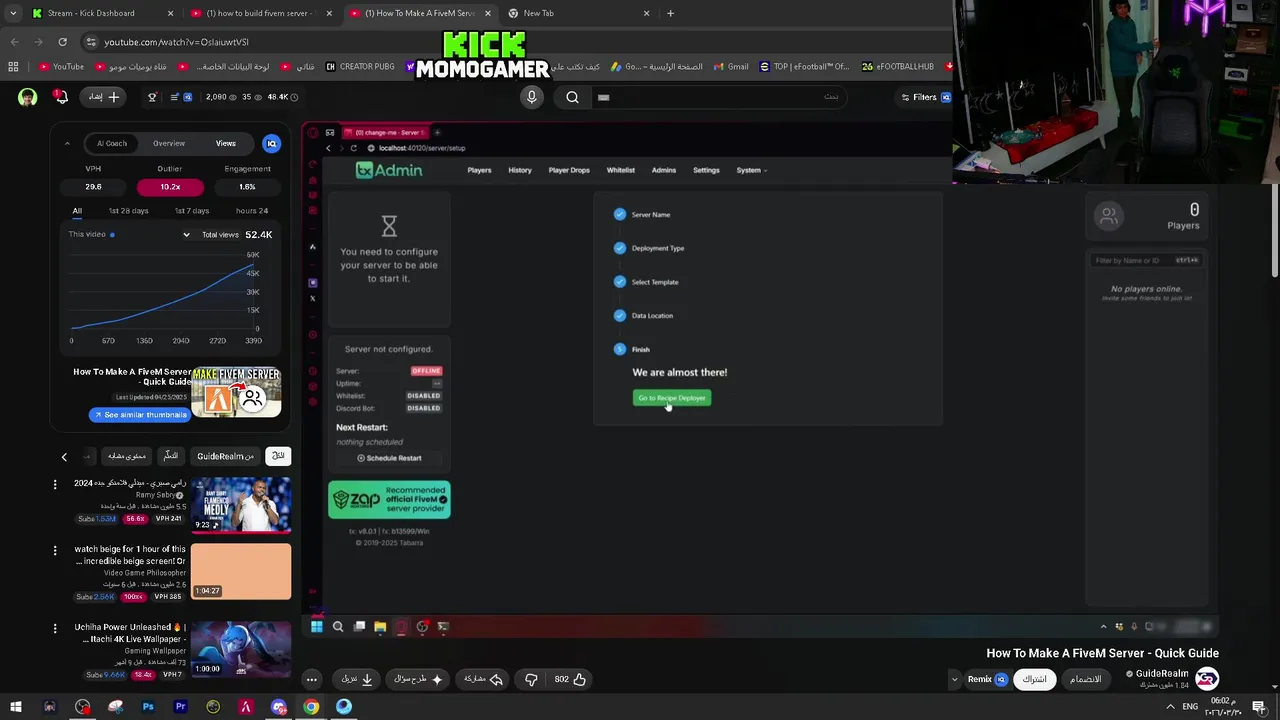Select the 24 hours range

point(252,211)
